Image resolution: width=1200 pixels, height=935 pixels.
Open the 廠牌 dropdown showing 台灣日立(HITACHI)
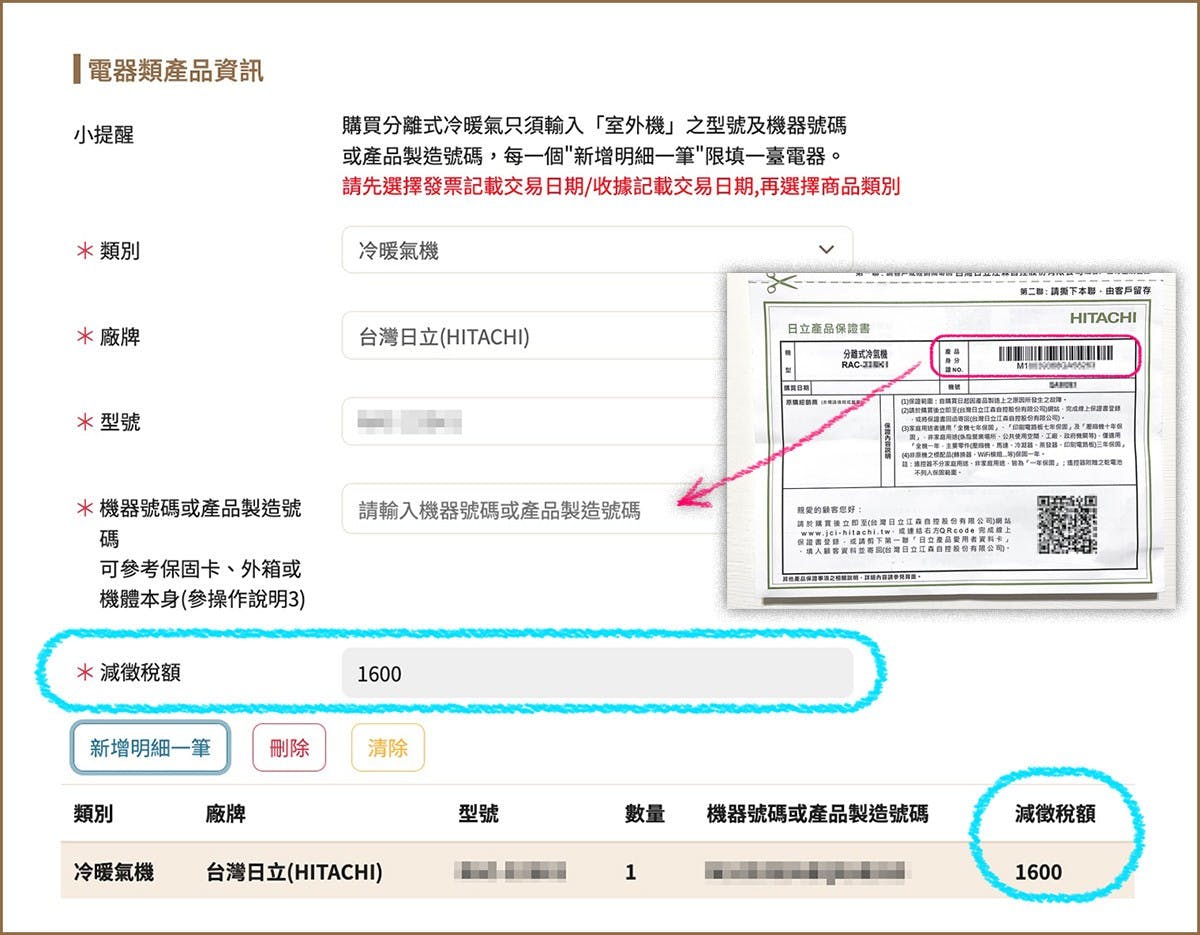click(x=535, y=337)
